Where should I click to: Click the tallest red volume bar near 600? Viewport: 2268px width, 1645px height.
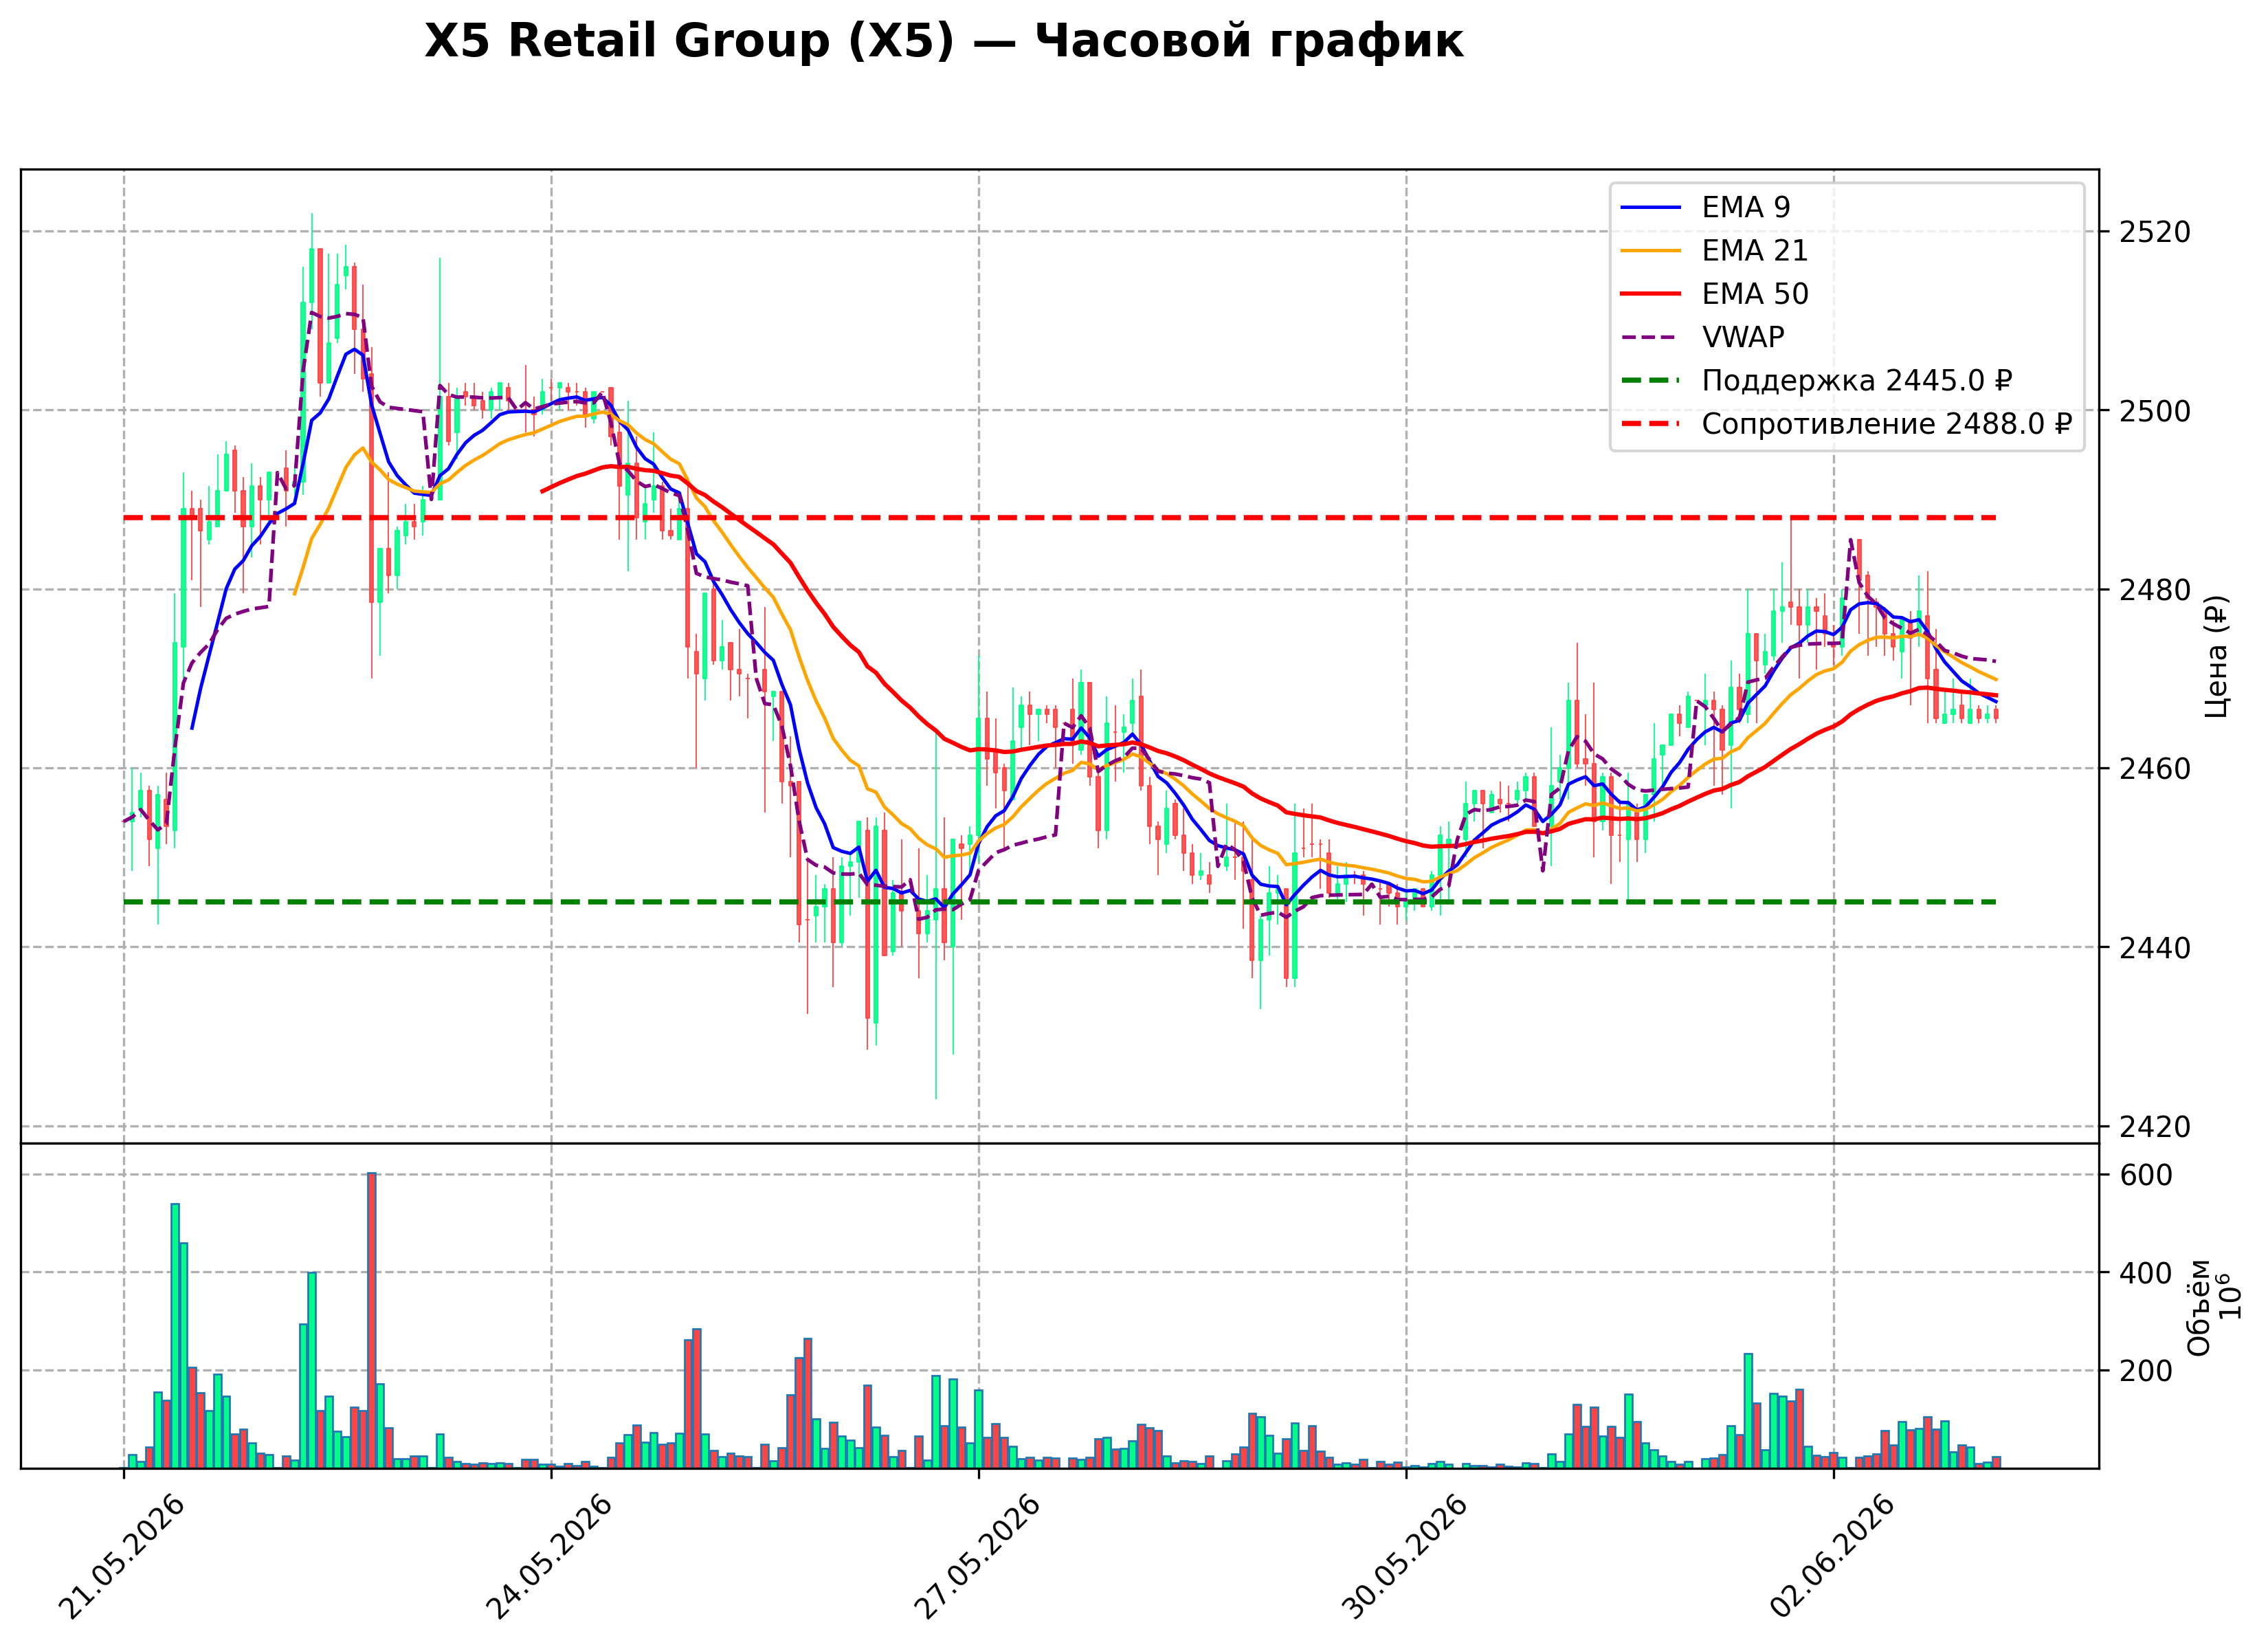(x=372, y=1320)
